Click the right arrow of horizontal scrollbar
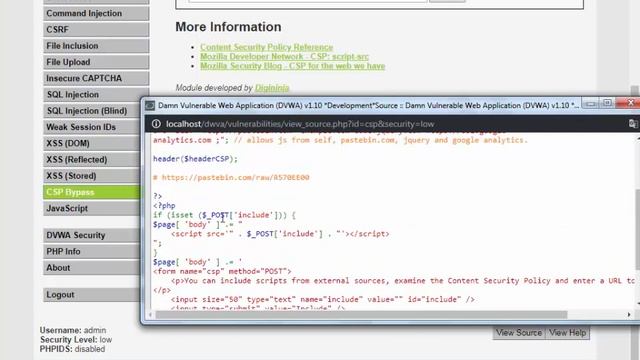This screenshot has height=360, width=640. [x=629, y=315]
